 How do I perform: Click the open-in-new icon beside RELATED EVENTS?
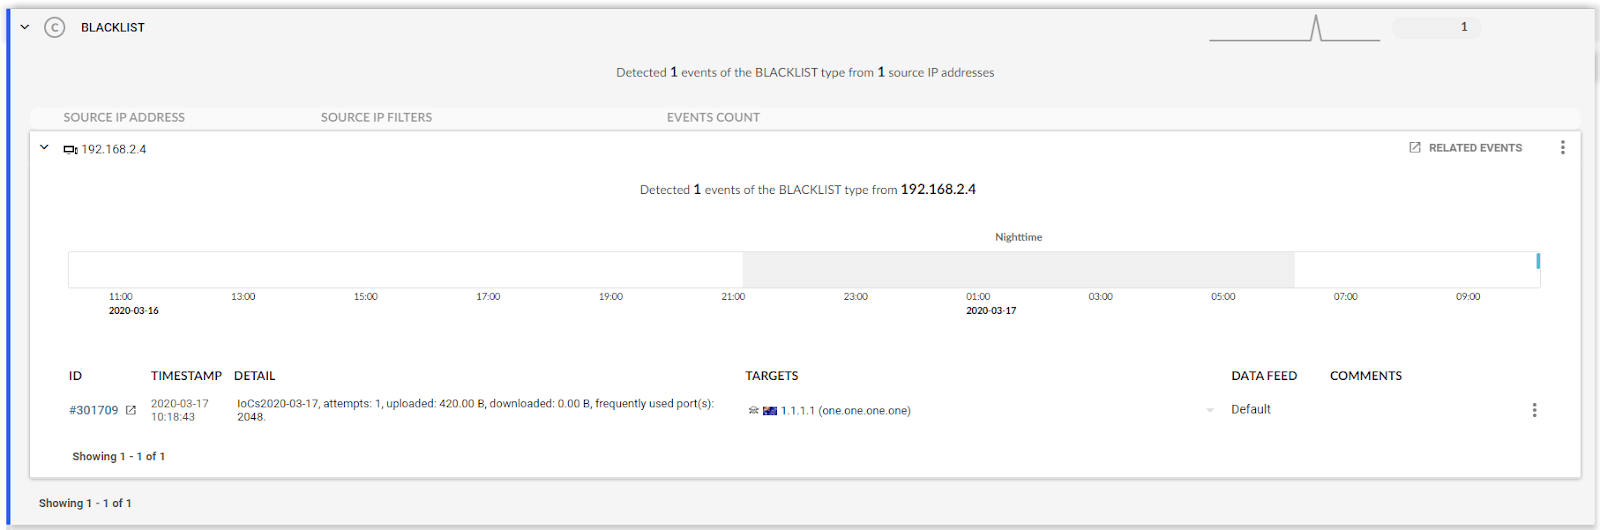[1415, 148]
